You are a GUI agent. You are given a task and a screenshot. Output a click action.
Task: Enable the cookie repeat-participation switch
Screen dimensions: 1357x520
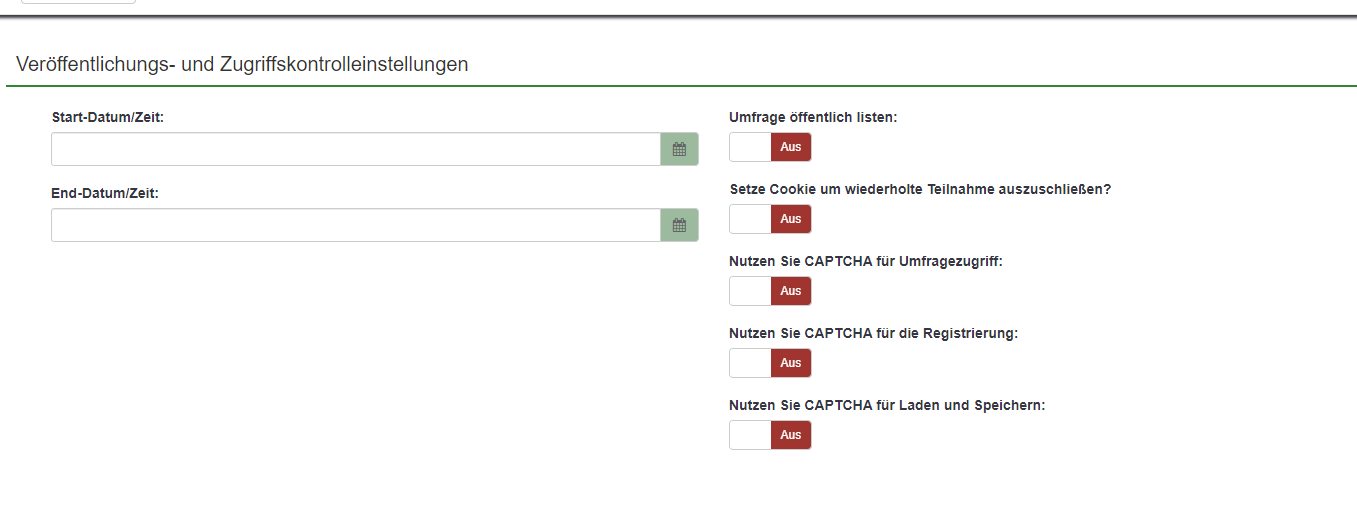tap(770, 219)
